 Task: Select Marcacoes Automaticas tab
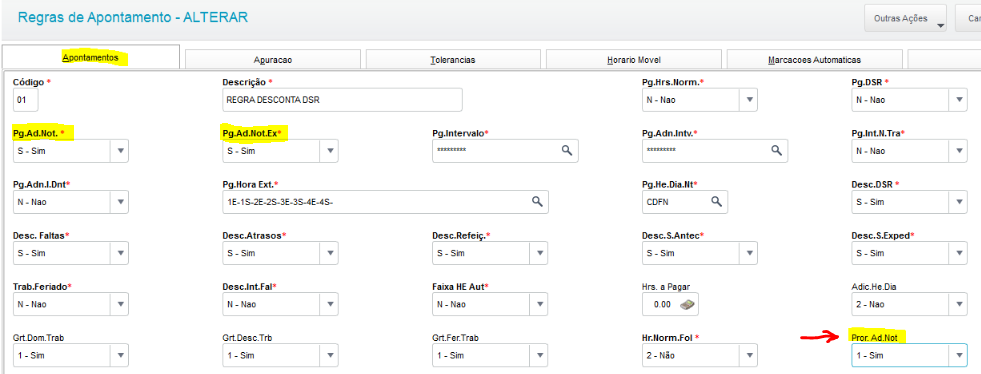814,60
